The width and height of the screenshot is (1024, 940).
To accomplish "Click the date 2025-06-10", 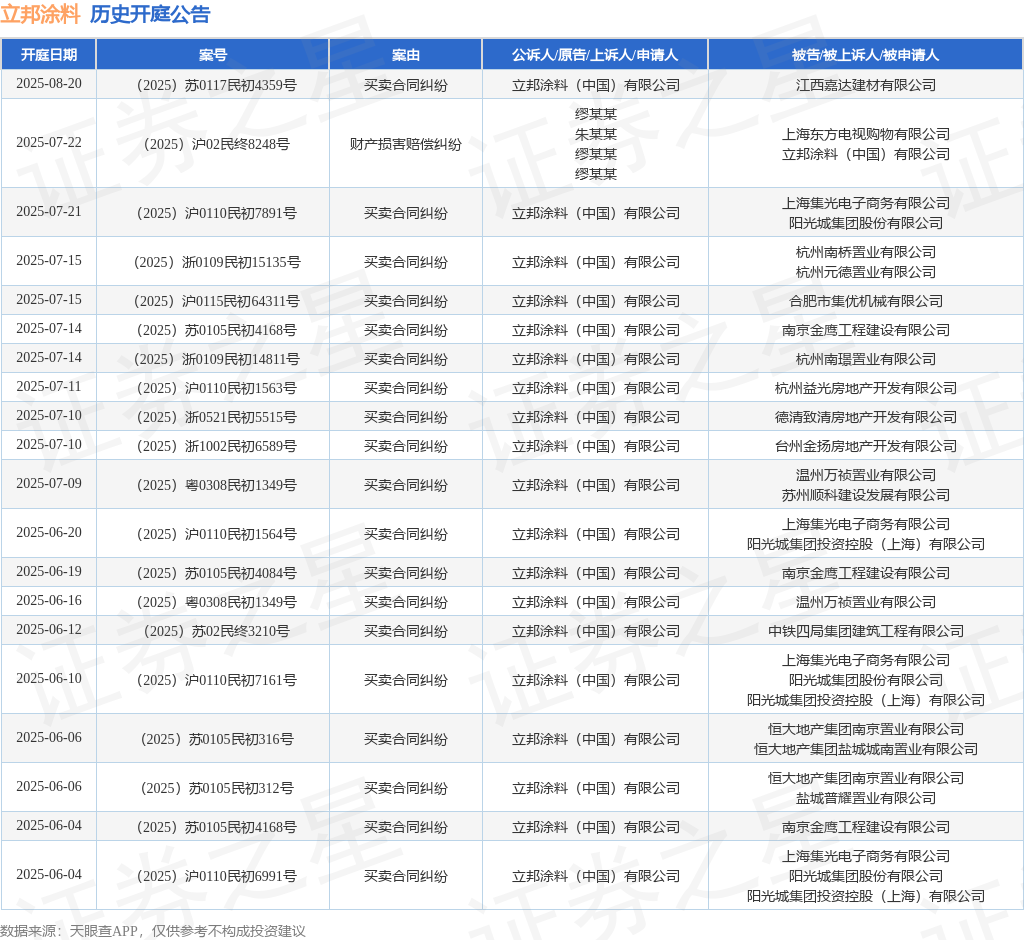I will (49, 679).
